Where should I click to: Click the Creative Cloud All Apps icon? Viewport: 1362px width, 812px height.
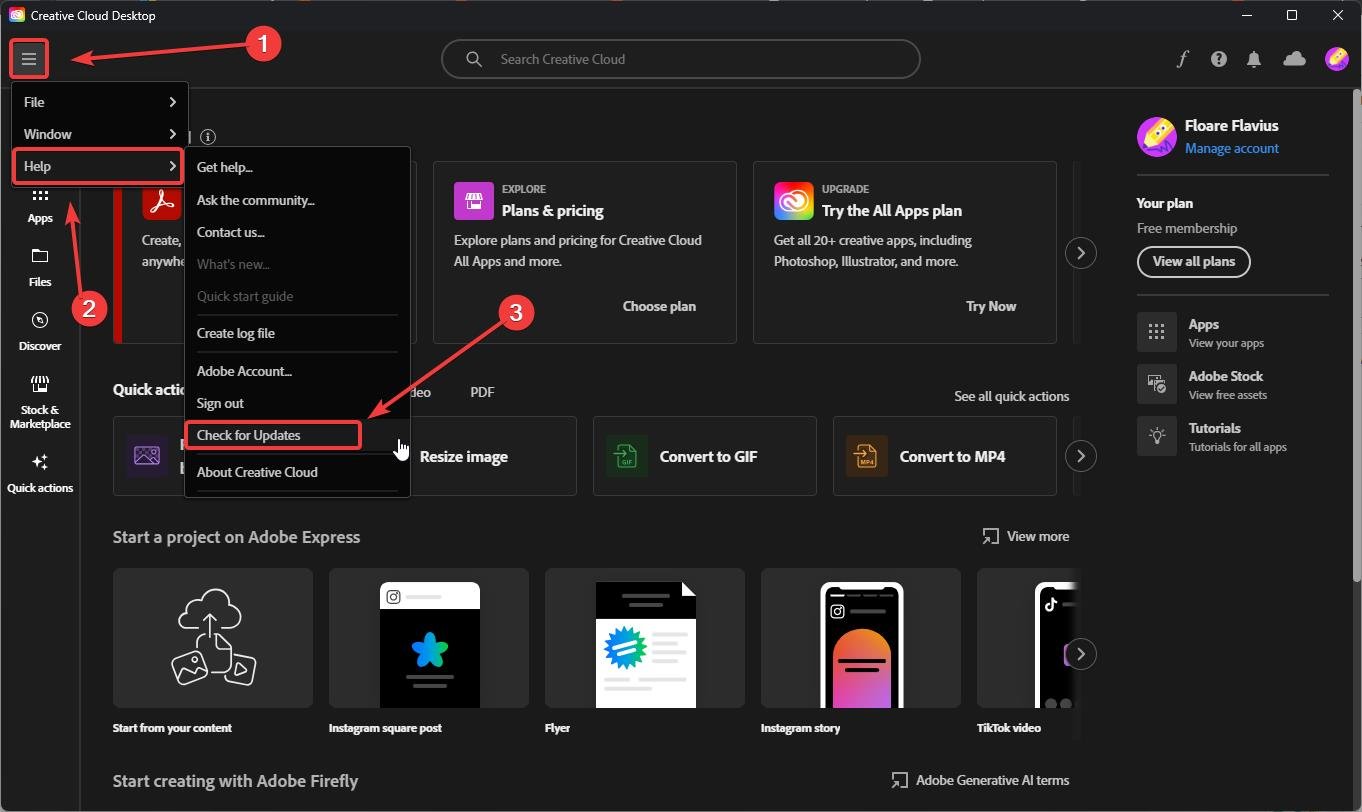[x=793, y=200]
